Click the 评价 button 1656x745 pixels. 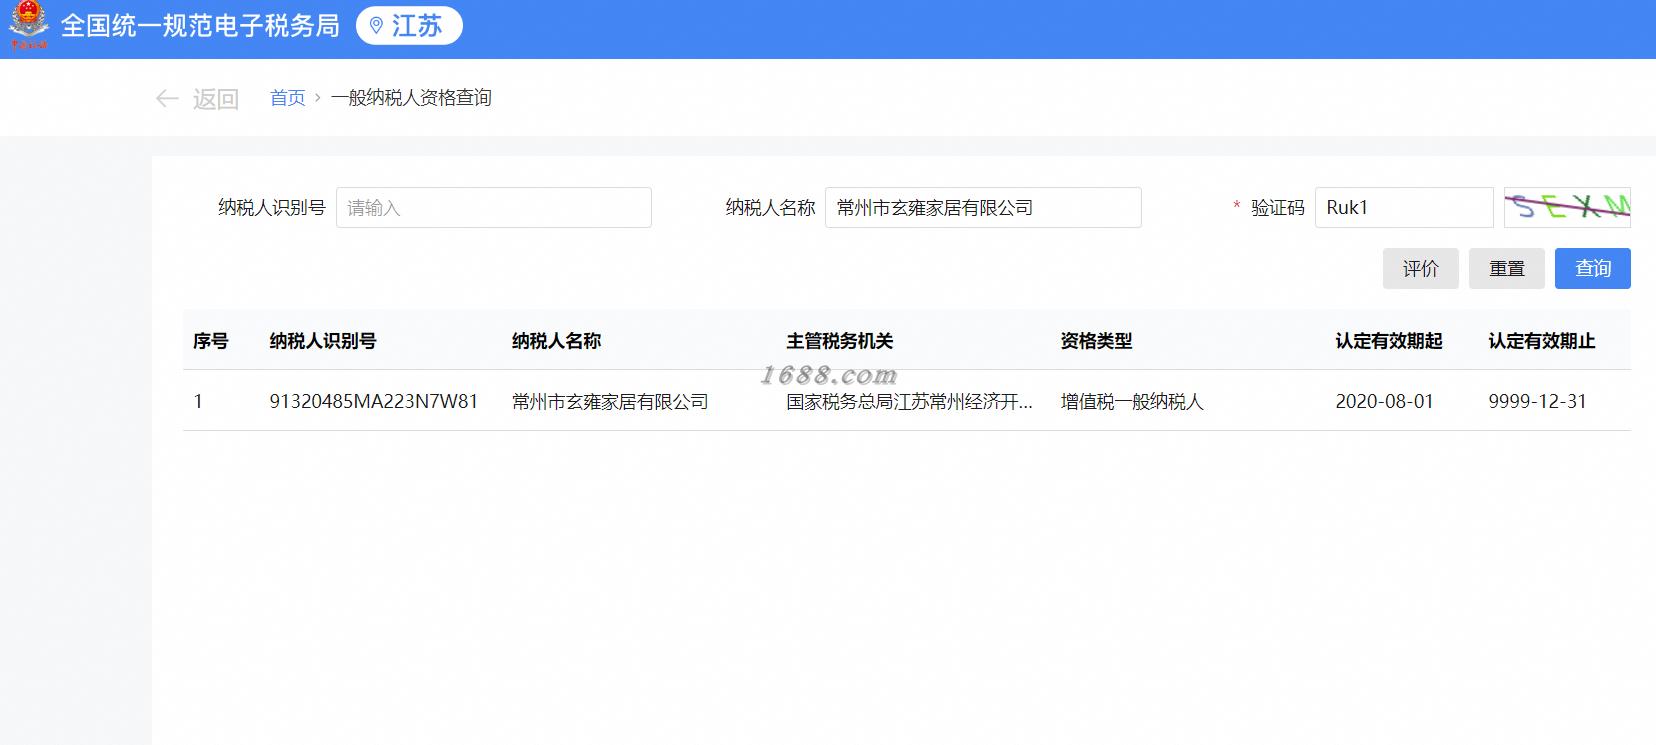pyautogui.click(x=1420, y=268)
